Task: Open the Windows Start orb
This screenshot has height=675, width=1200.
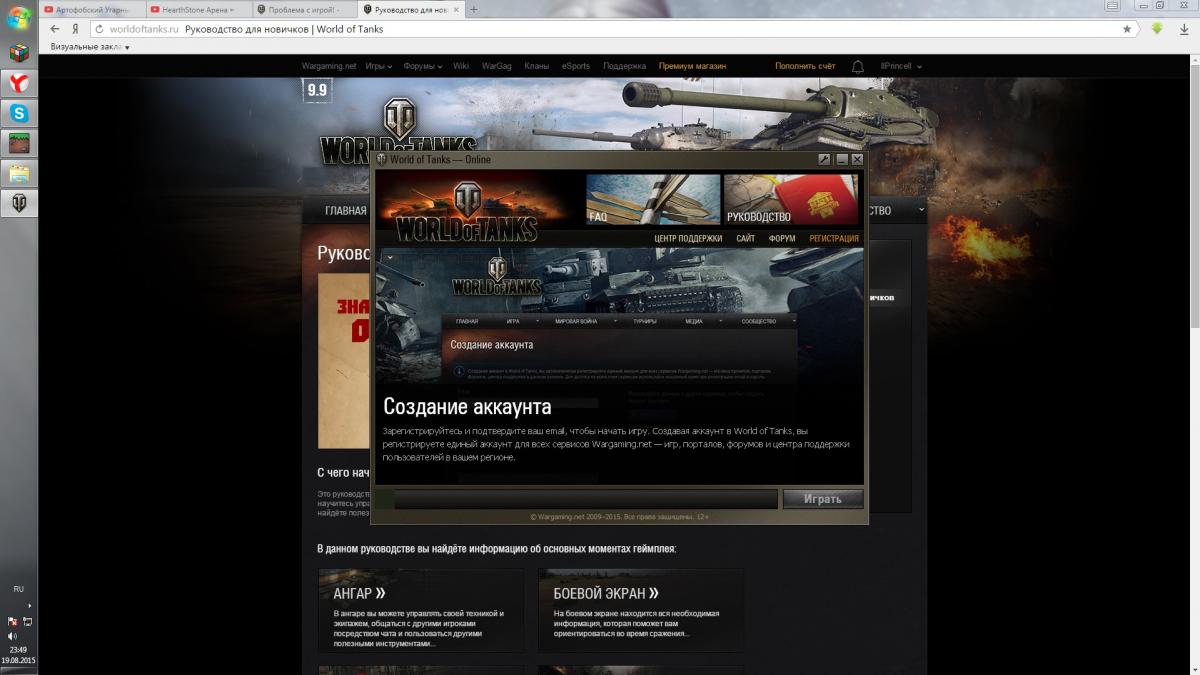Action: click(x=18, y=18)
